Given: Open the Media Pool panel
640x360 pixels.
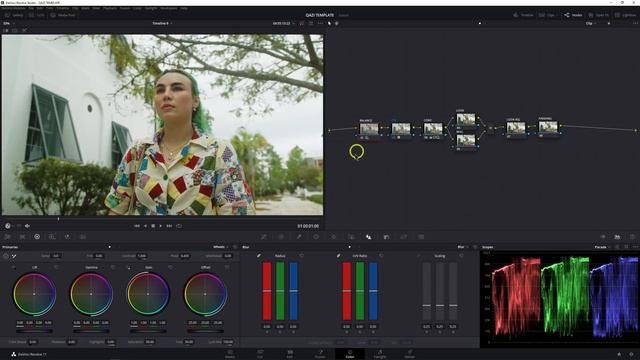Looking at the screenshot, I should click(63, 15).
